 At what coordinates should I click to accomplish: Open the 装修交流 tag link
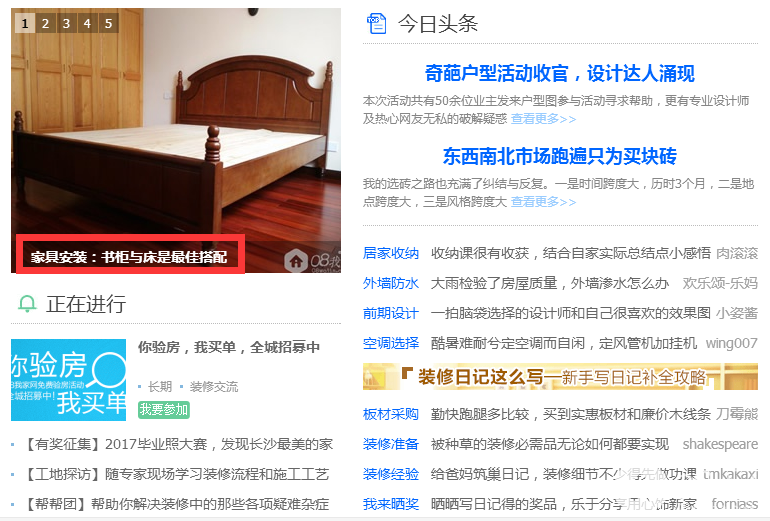pos(214,387)
